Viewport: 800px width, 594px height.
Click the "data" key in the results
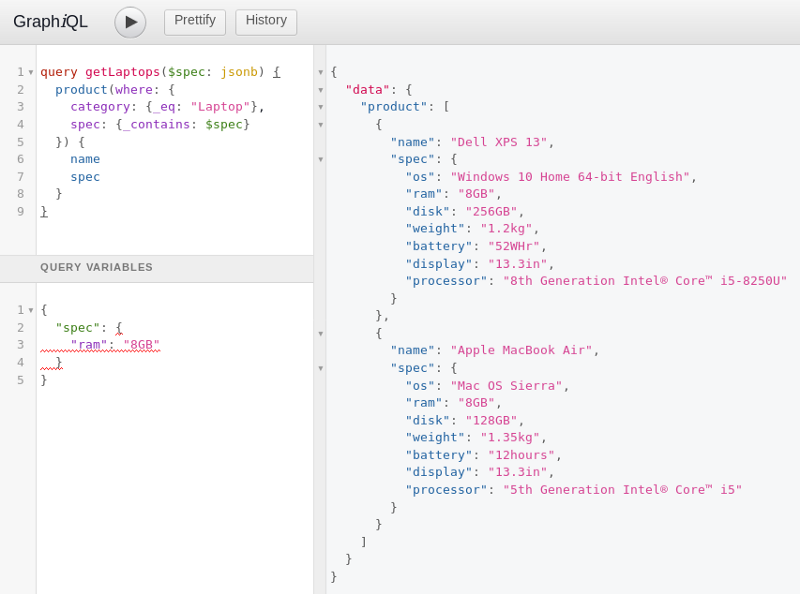tap(368, 90)
